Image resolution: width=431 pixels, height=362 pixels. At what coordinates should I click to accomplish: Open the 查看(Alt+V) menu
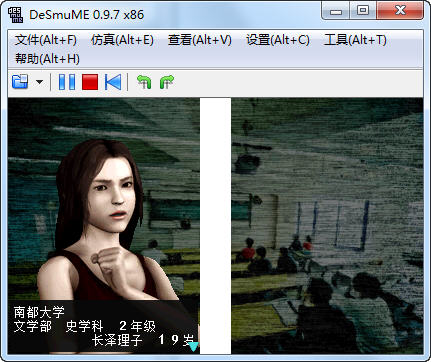point(200,40)
